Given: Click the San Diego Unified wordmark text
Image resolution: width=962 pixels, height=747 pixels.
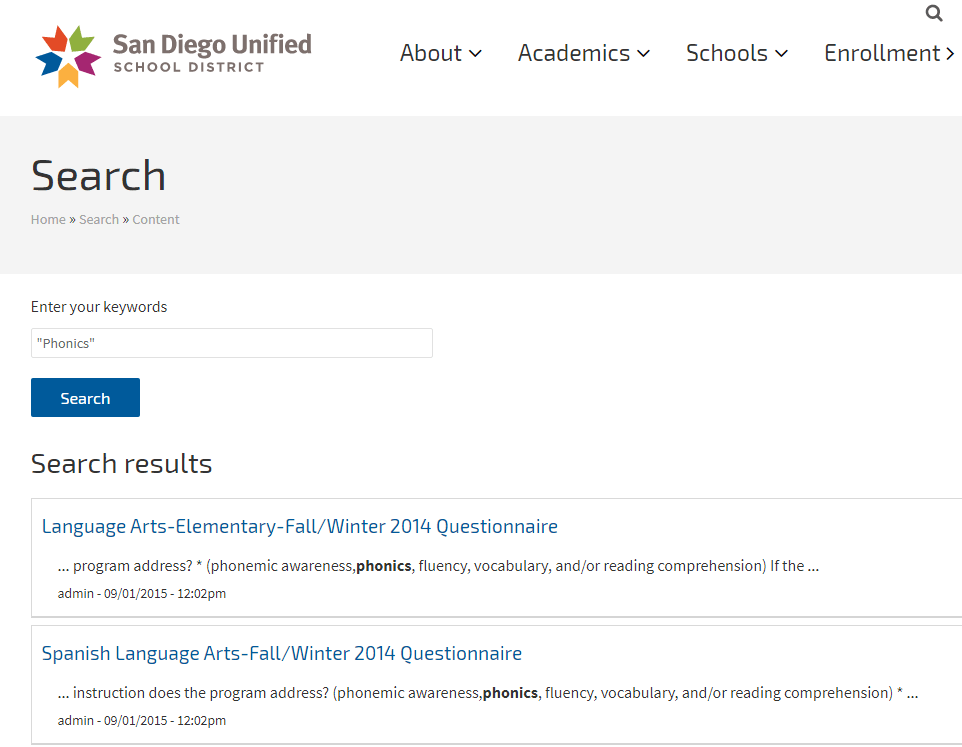Looking at the screenshot, I should 211,45.
